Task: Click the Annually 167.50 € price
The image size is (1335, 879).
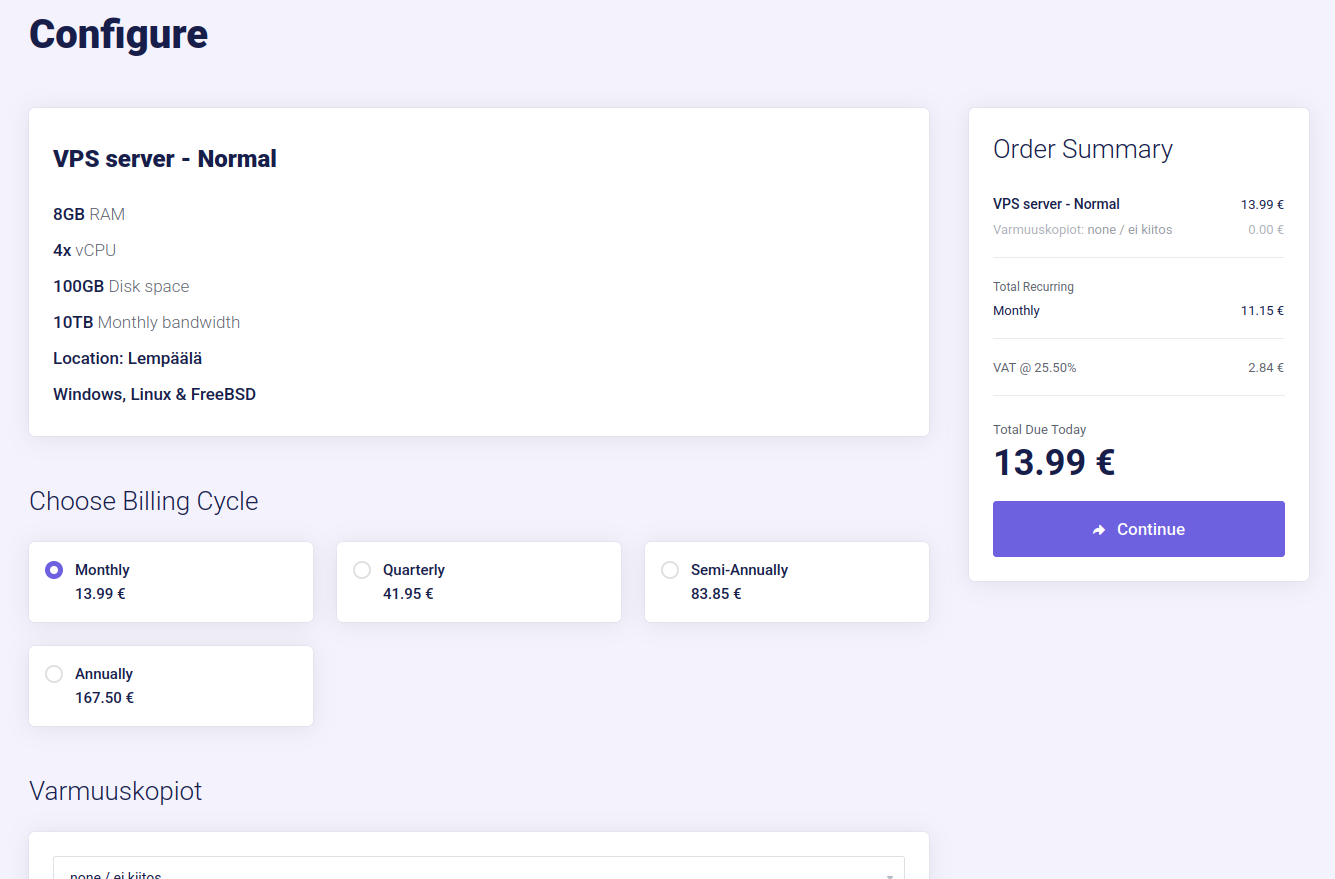Action: coord(104,698)
